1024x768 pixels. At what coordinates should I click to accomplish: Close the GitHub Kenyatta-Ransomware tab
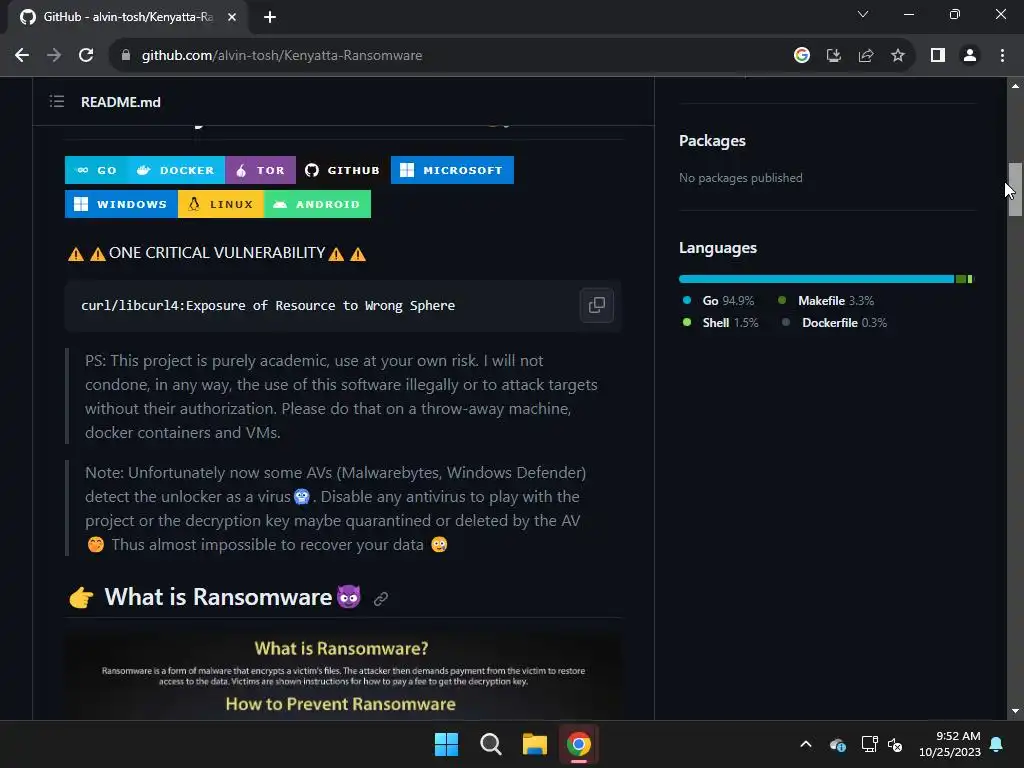click(x=231, y=17)
